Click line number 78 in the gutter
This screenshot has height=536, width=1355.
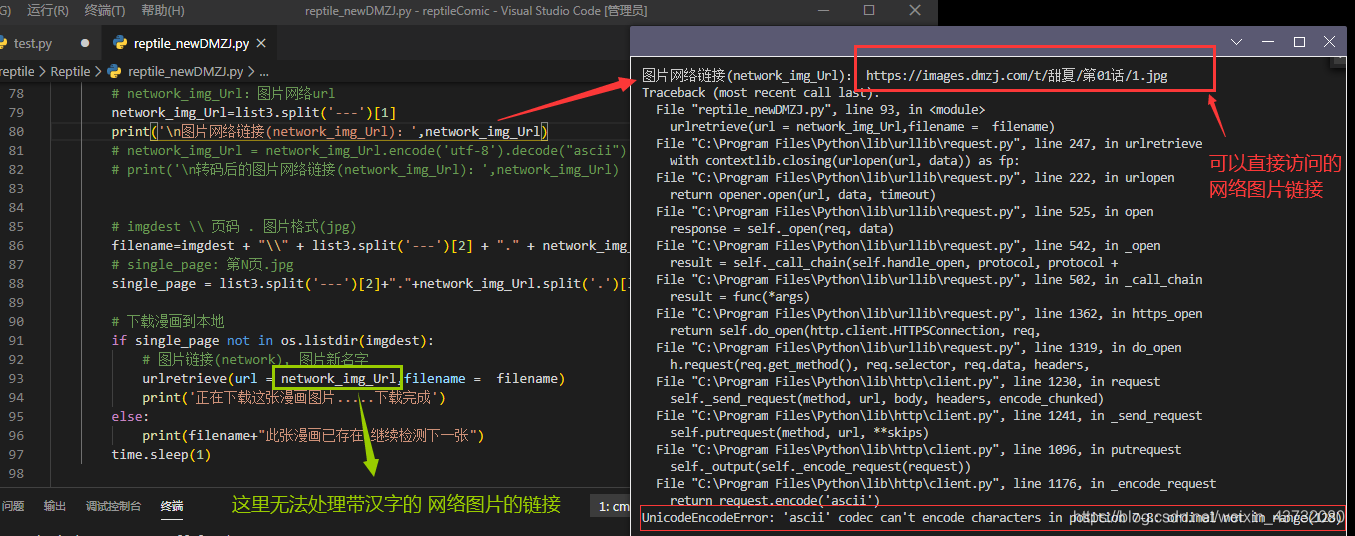click(15, 93)
